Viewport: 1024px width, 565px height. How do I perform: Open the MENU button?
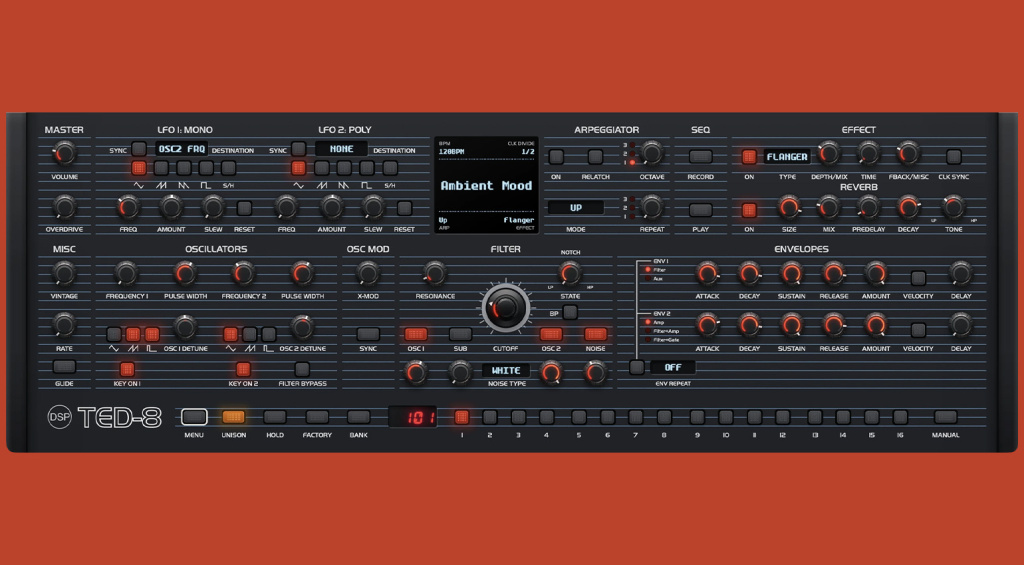(194, 417)
